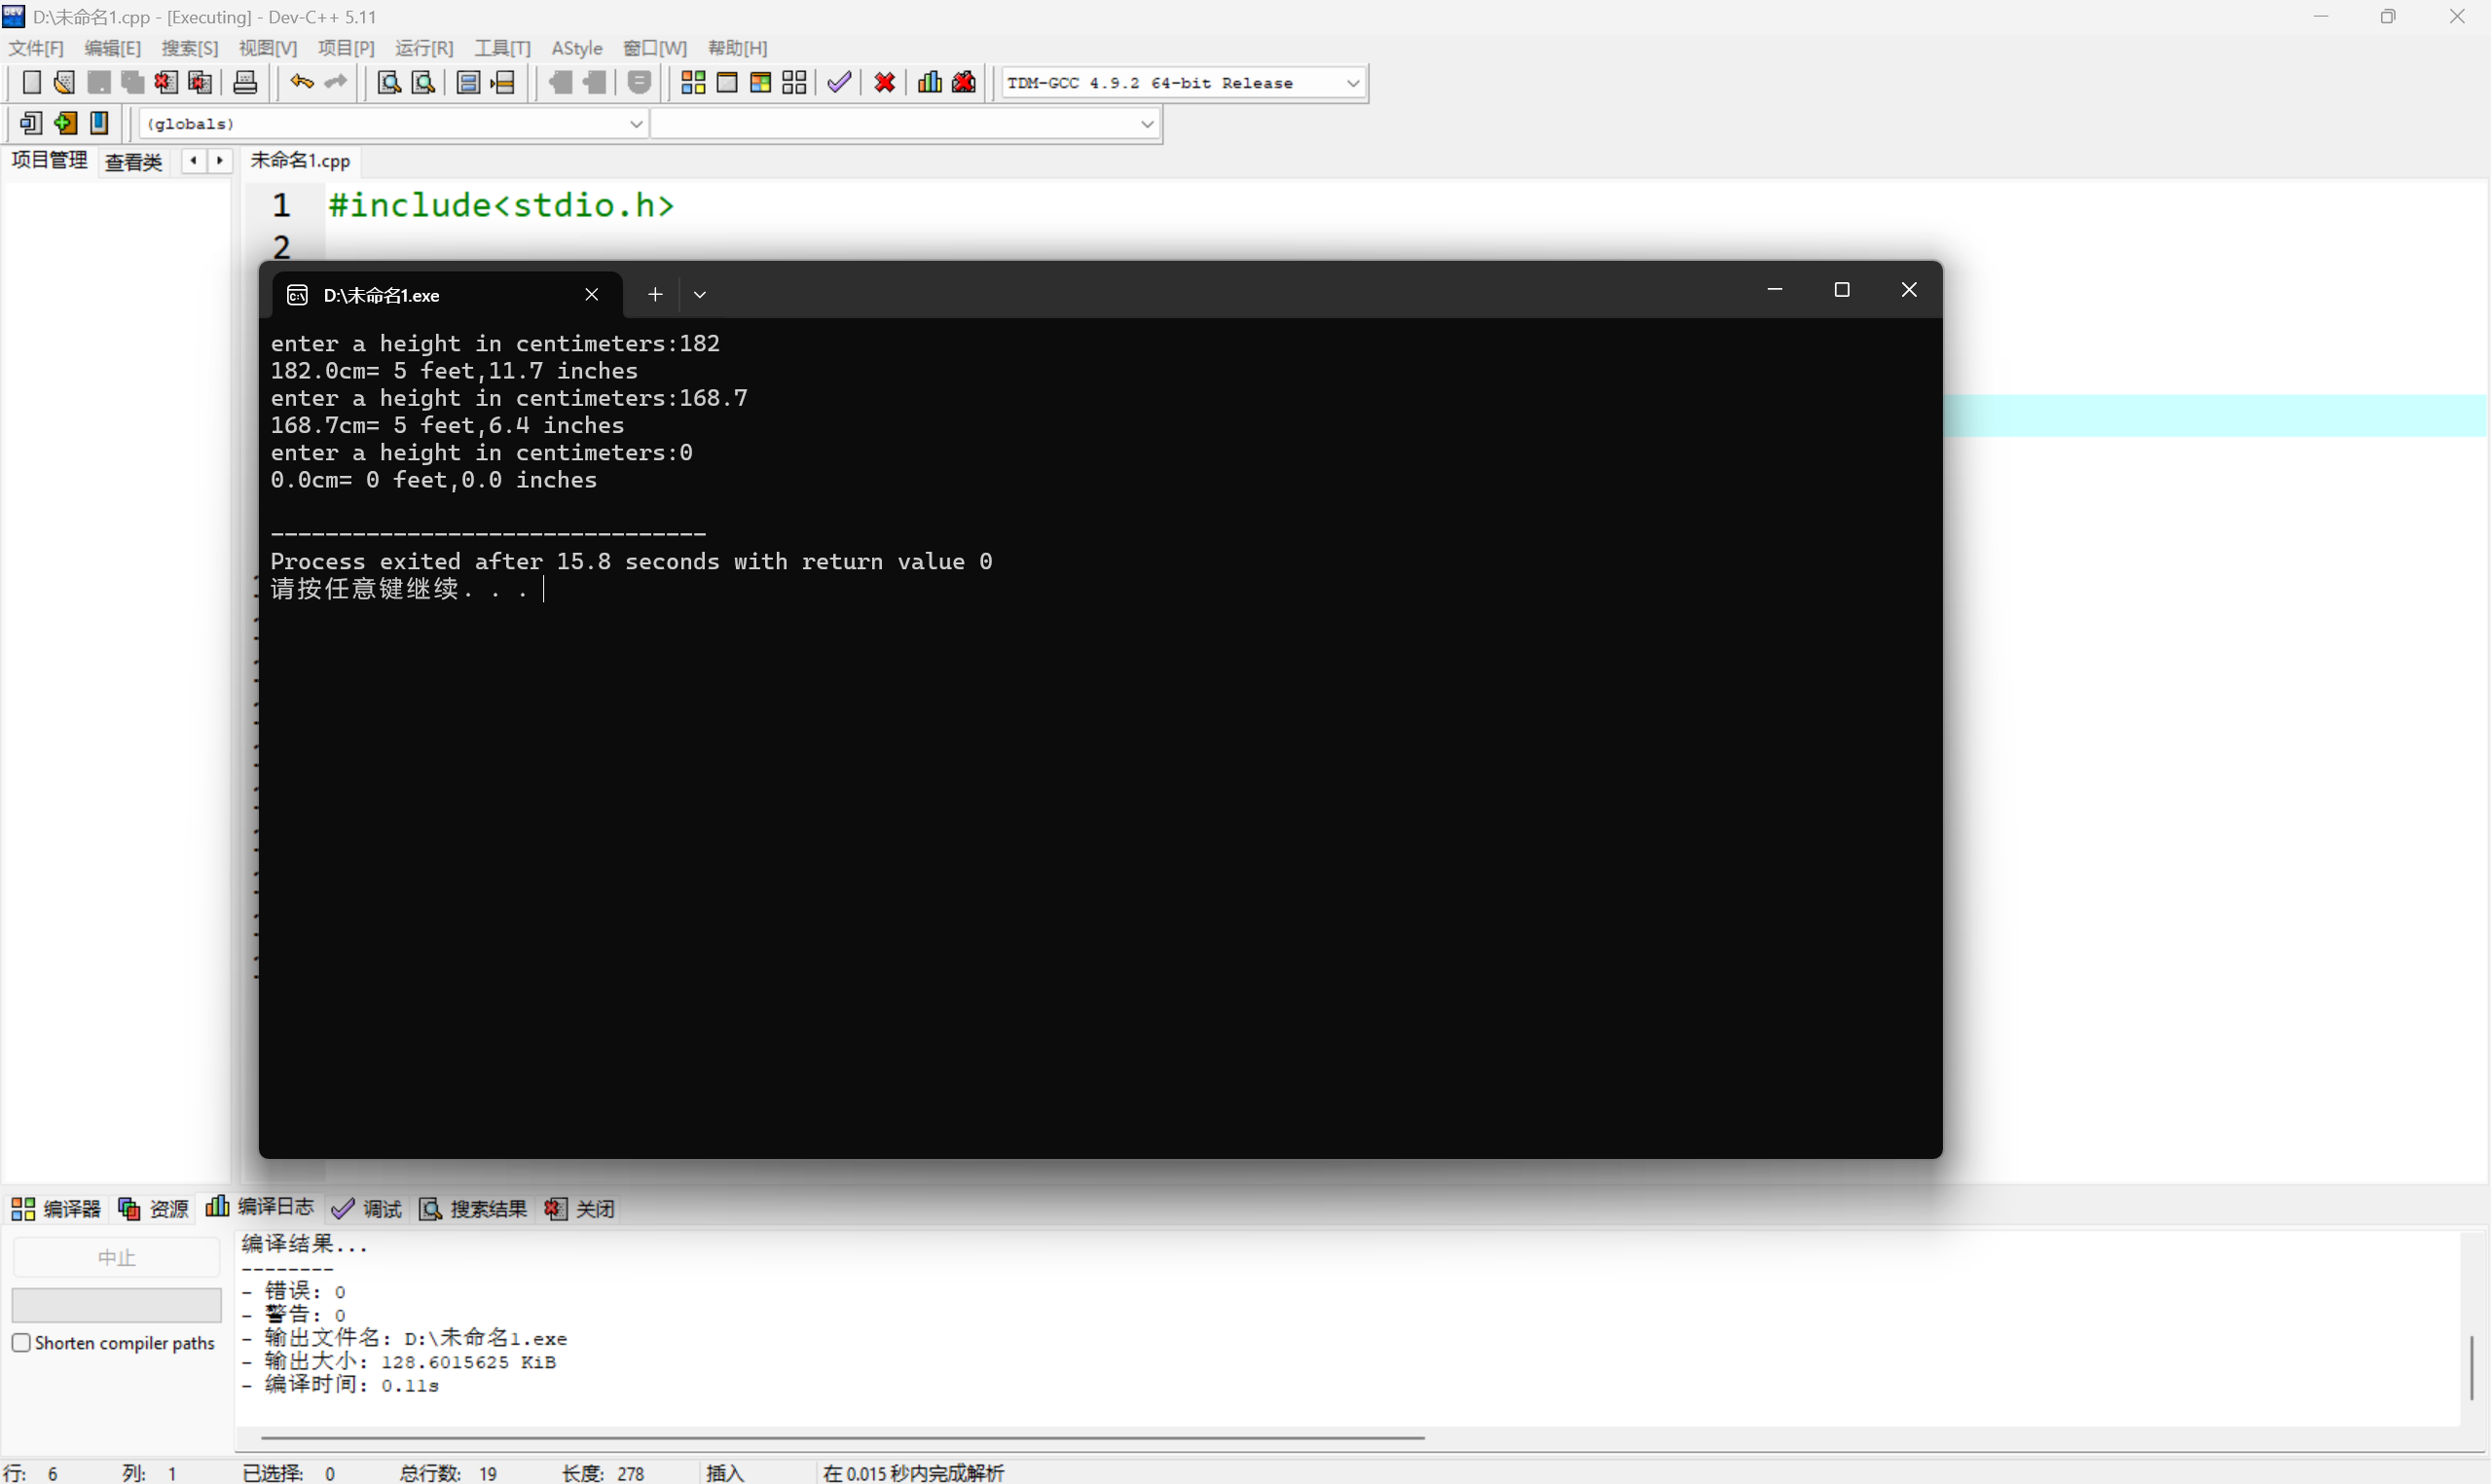Open the AStyle menu
Screen dimensions: 2491x1484
[x=576, y=48]
